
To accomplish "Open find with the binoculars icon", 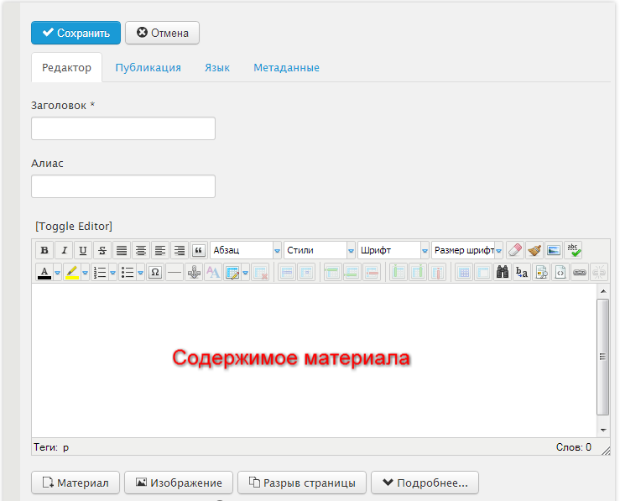I will [503, 272].
